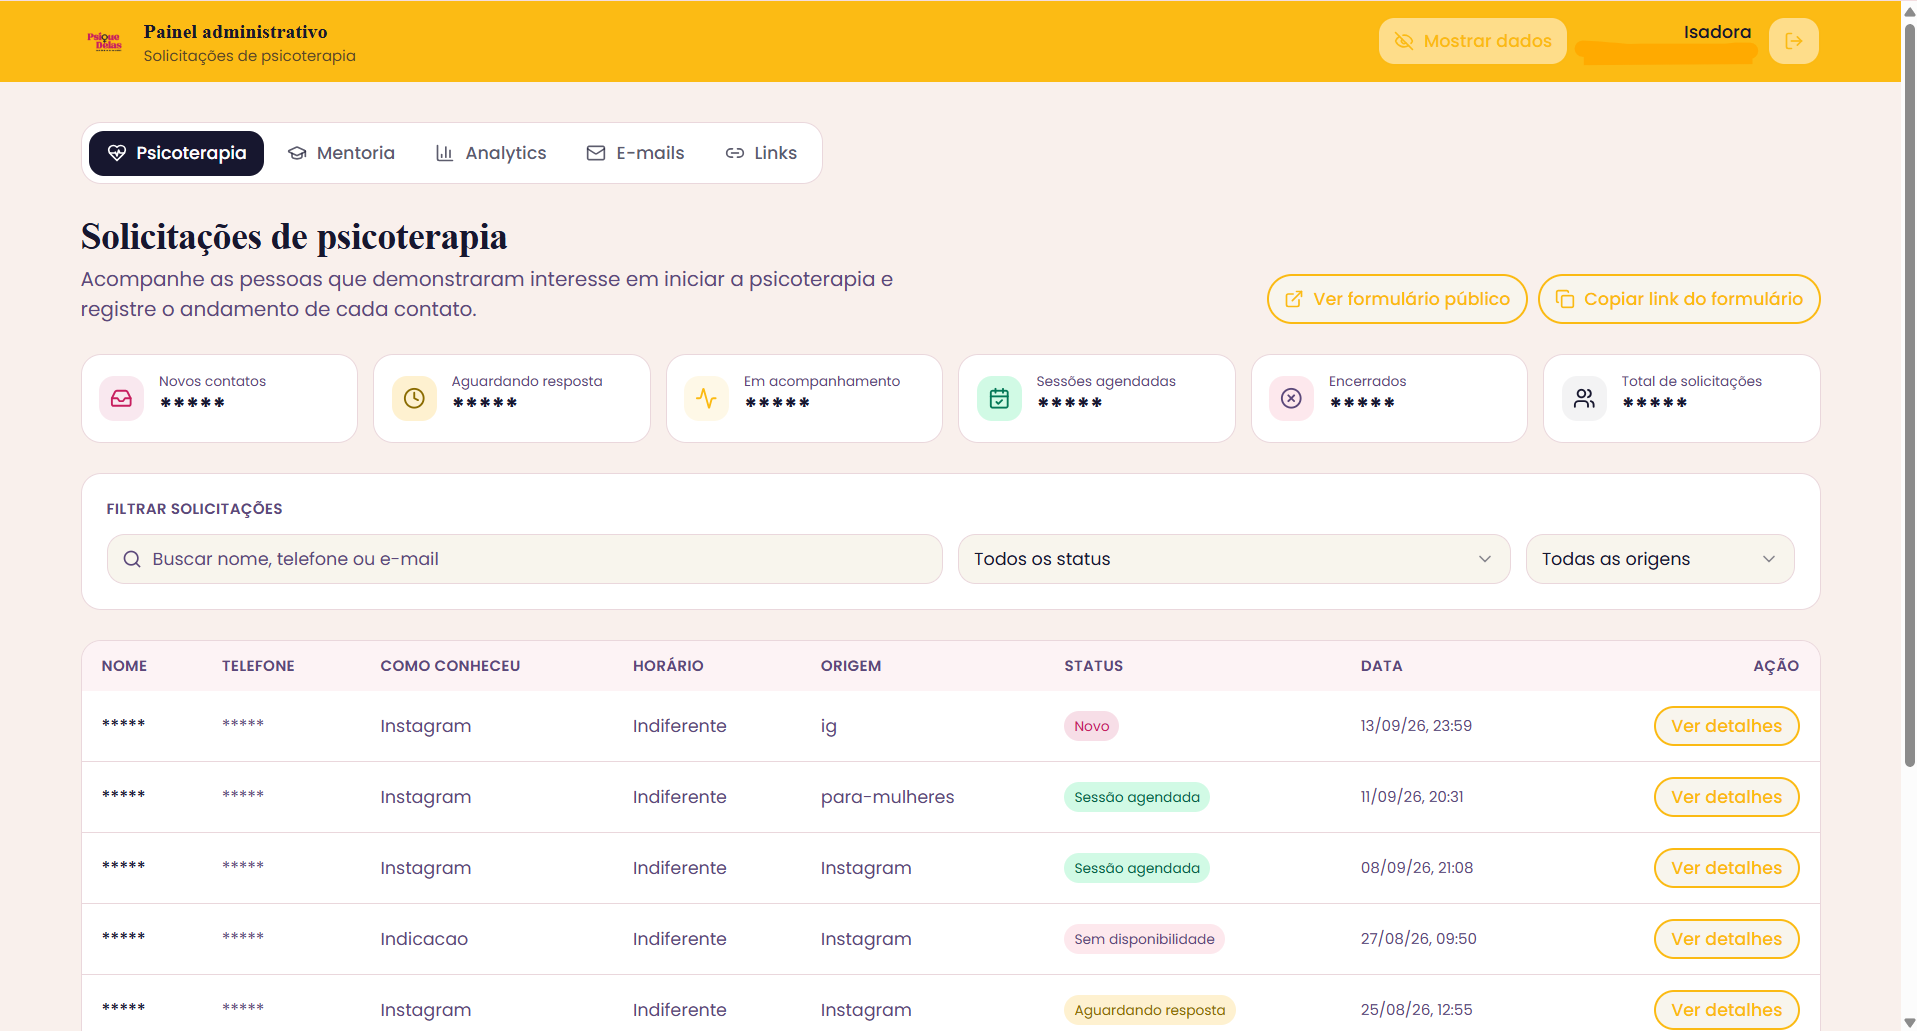Click the magnifier icon in search field

(132, 559)
